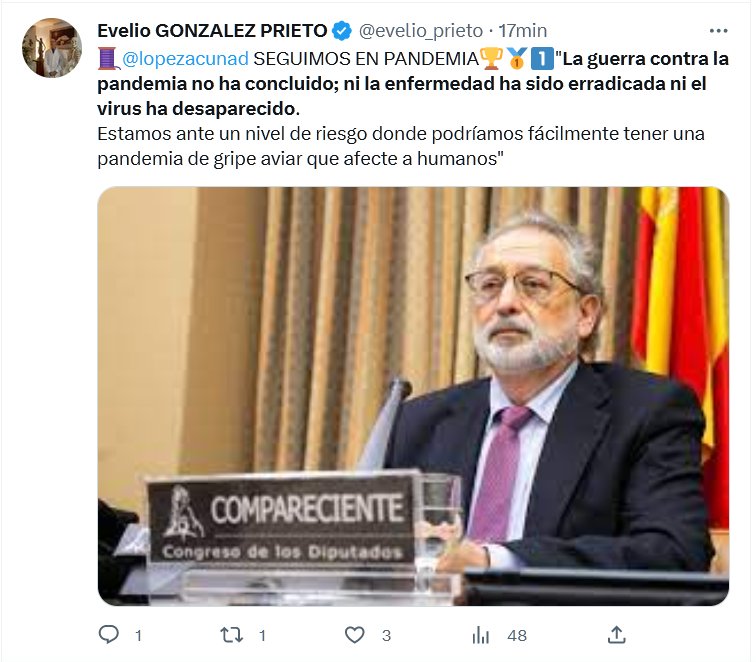The width and height of the screenshot is (756, 662).
Task: Like the tweet with the heart icon
Action: (x=354, y=635)
